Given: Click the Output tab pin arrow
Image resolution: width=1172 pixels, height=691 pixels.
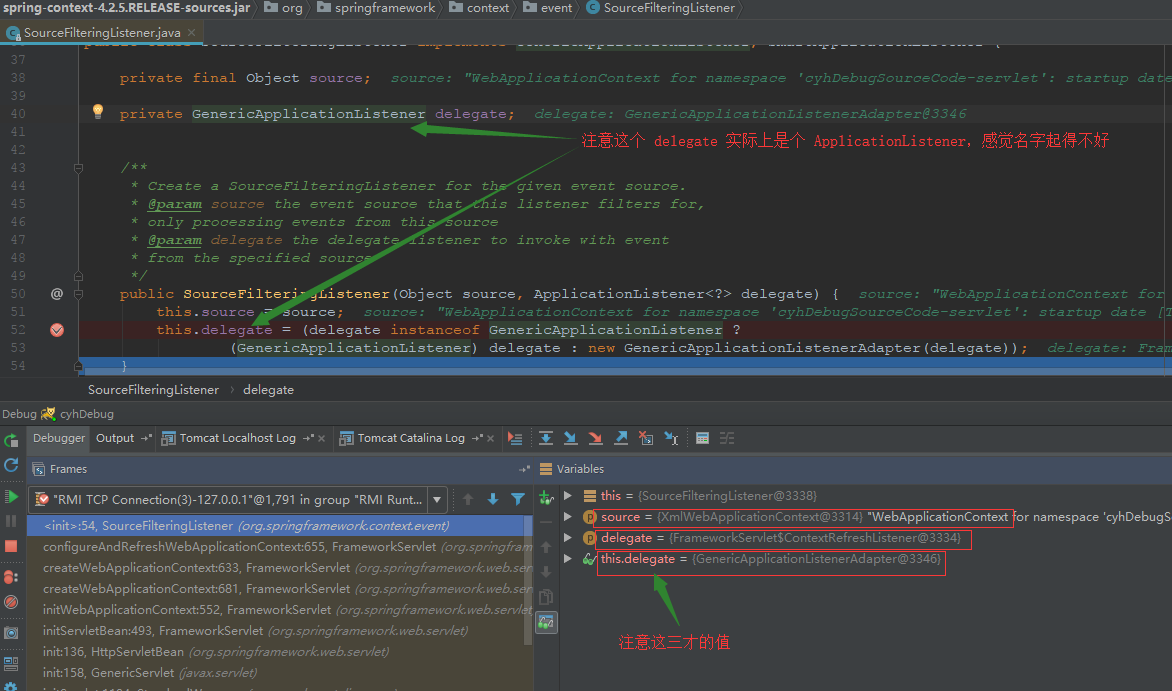Looking at the screenshot, I should 146,438.
